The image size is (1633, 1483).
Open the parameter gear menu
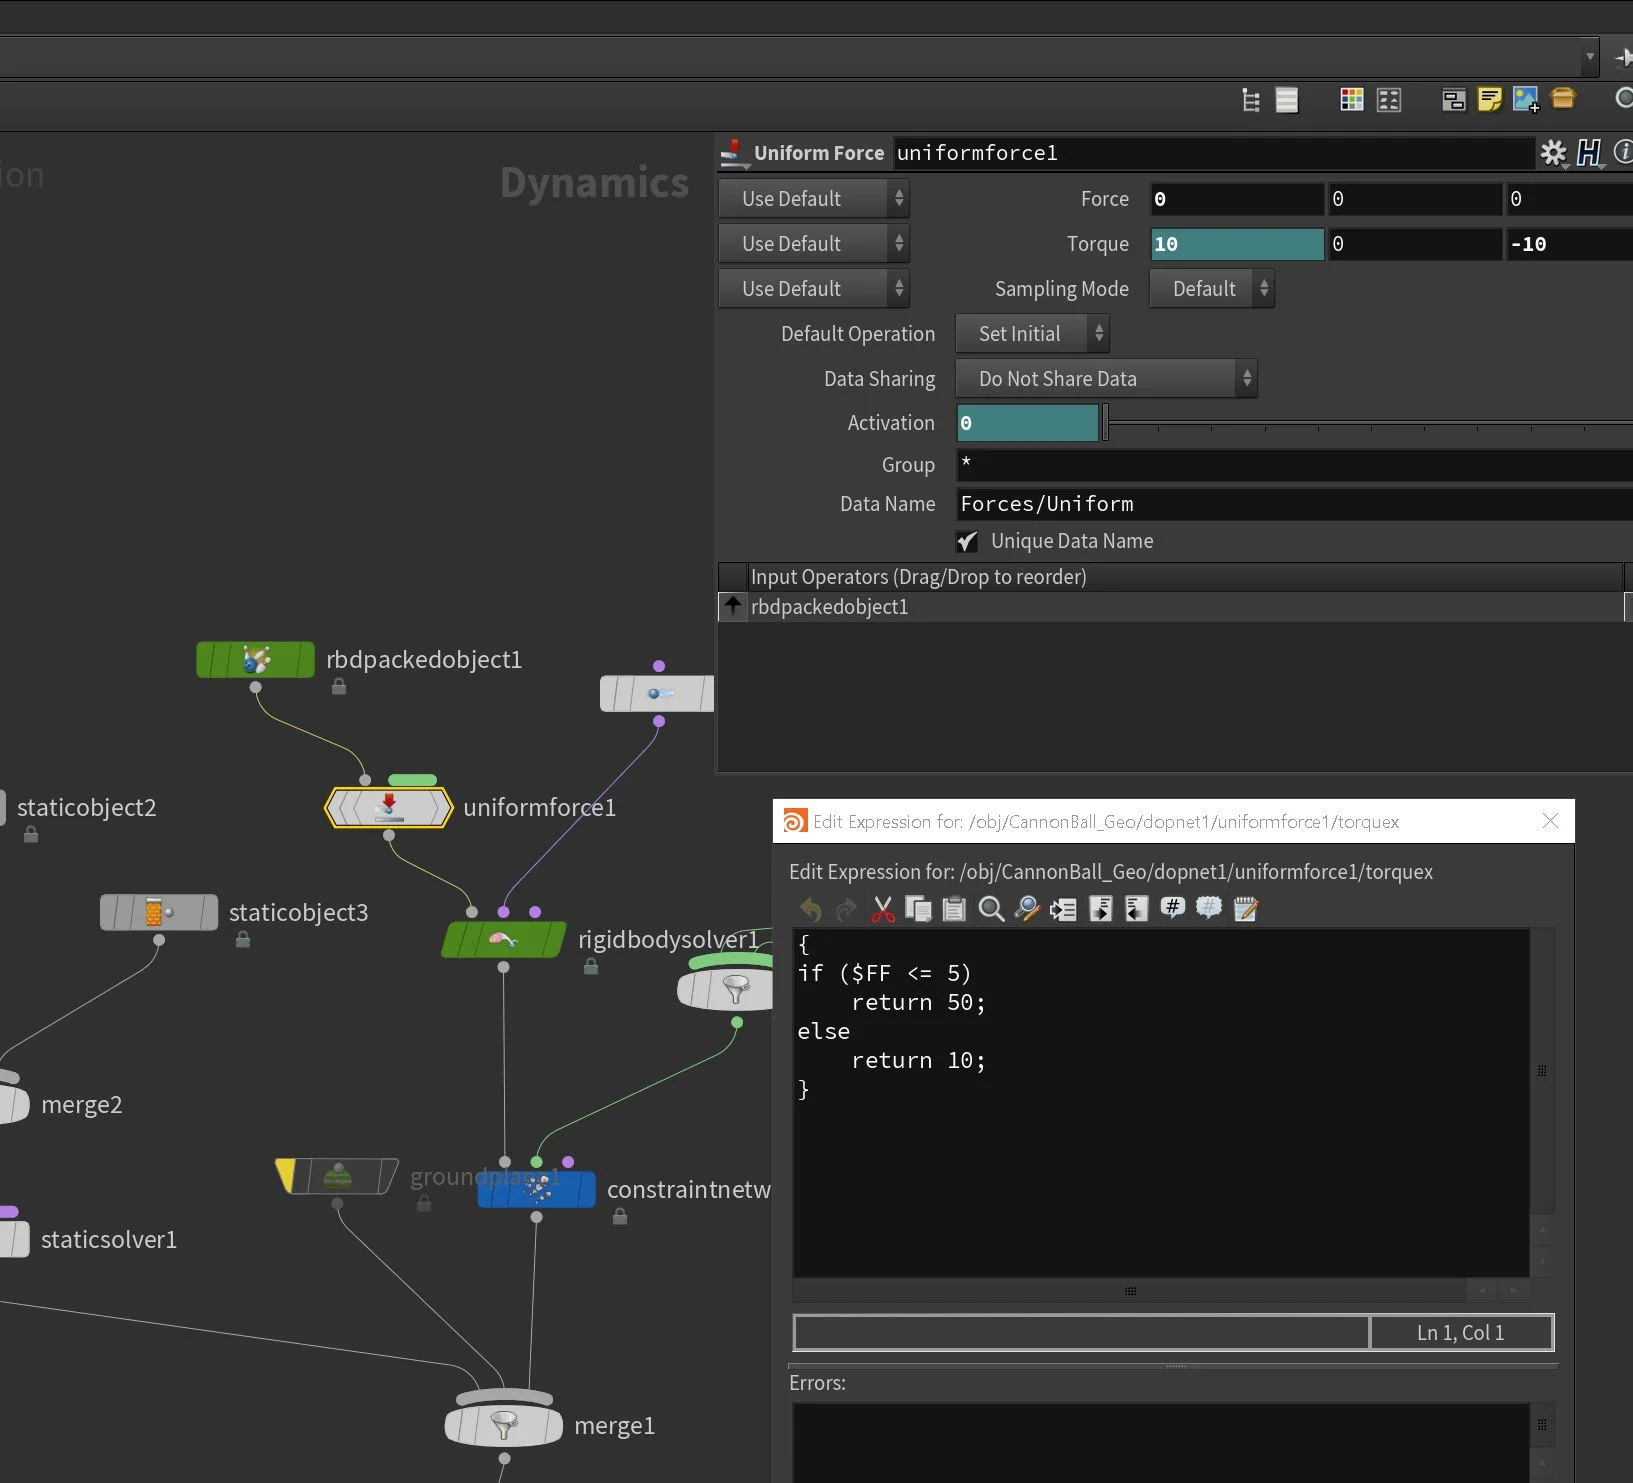pos(1553,153)
